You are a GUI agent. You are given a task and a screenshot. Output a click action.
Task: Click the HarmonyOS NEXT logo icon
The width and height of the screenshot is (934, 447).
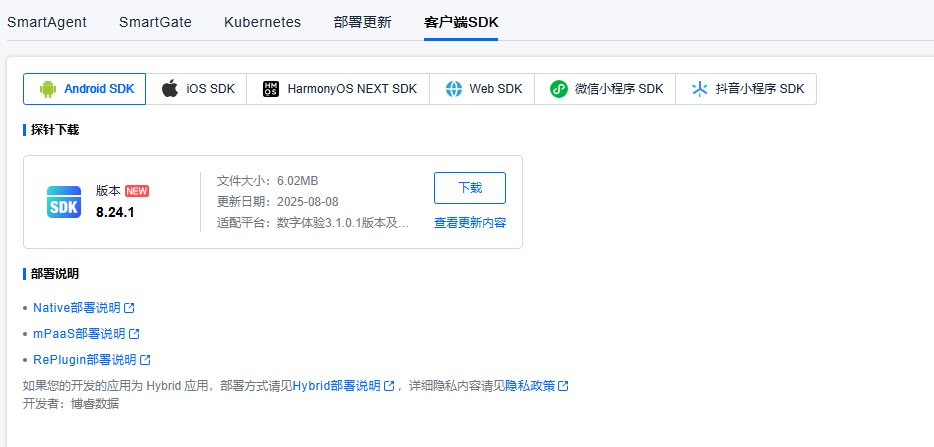click(271, 89)
